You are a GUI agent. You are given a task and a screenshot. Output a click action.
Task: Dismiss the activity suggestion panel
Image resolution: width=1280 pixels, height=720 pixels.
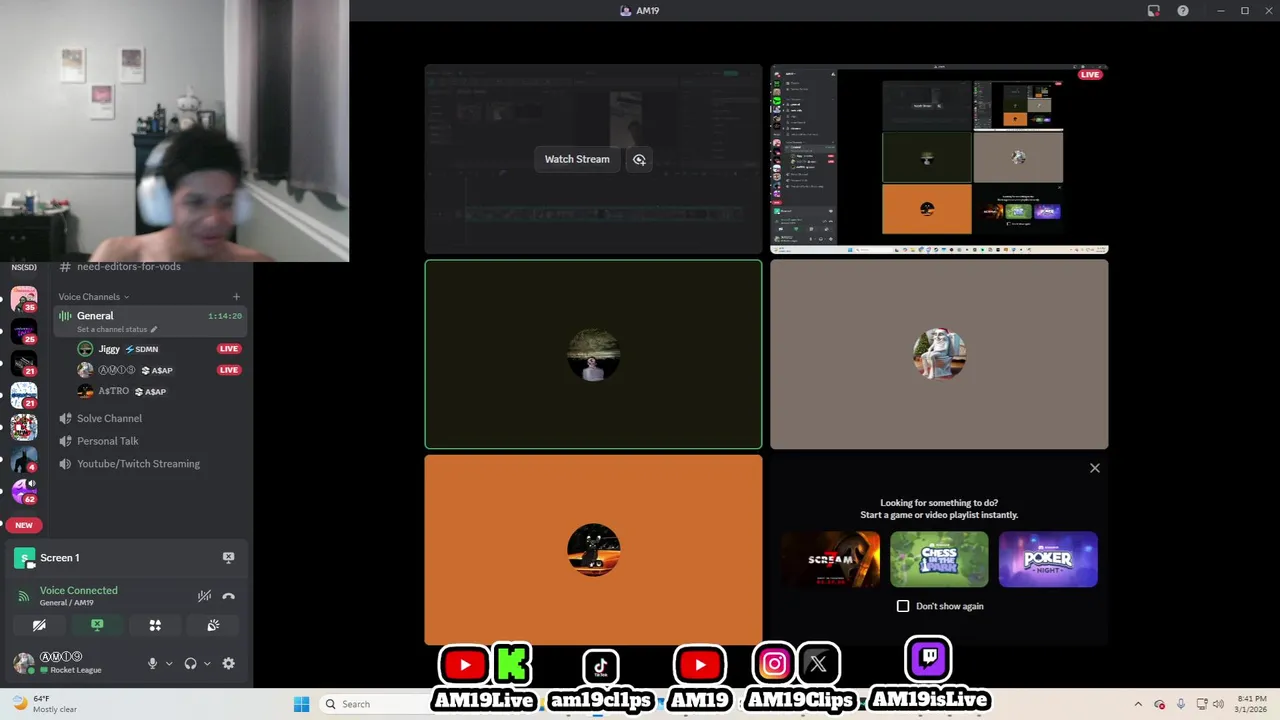[1095, 468]
